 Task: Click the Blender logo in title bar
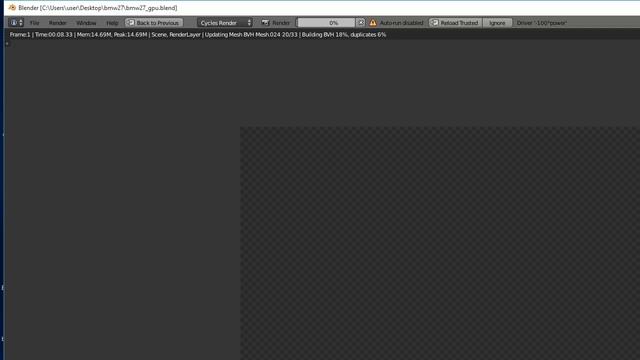tap(12, 7)
